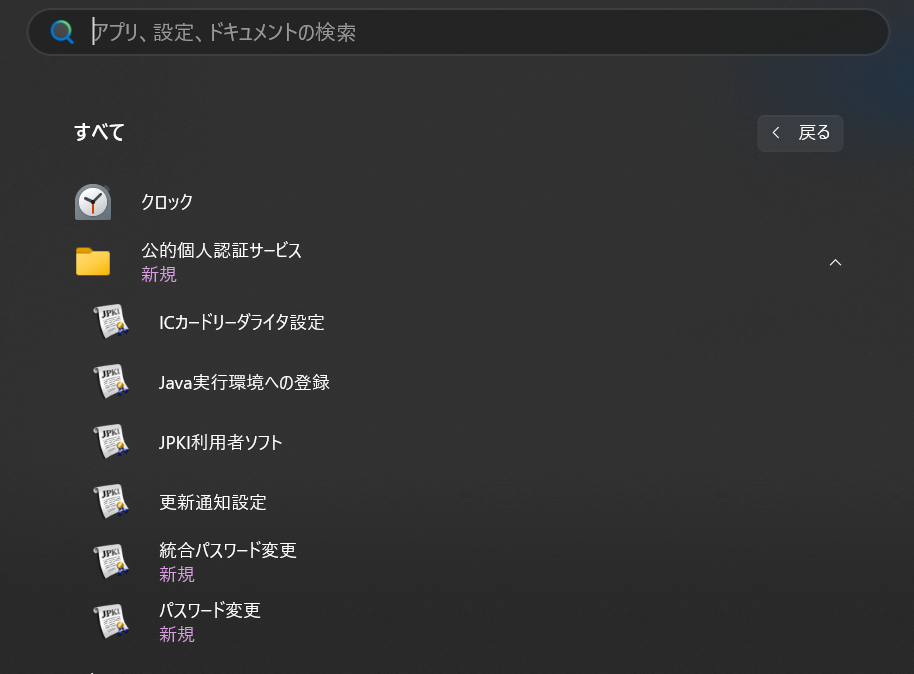Image resolution: width=914 pixels, height=674 pixels.
Task: Collapse the 公的個人認証サービス folder chevron
Action: pyautogui.click(x=836, y=262)
